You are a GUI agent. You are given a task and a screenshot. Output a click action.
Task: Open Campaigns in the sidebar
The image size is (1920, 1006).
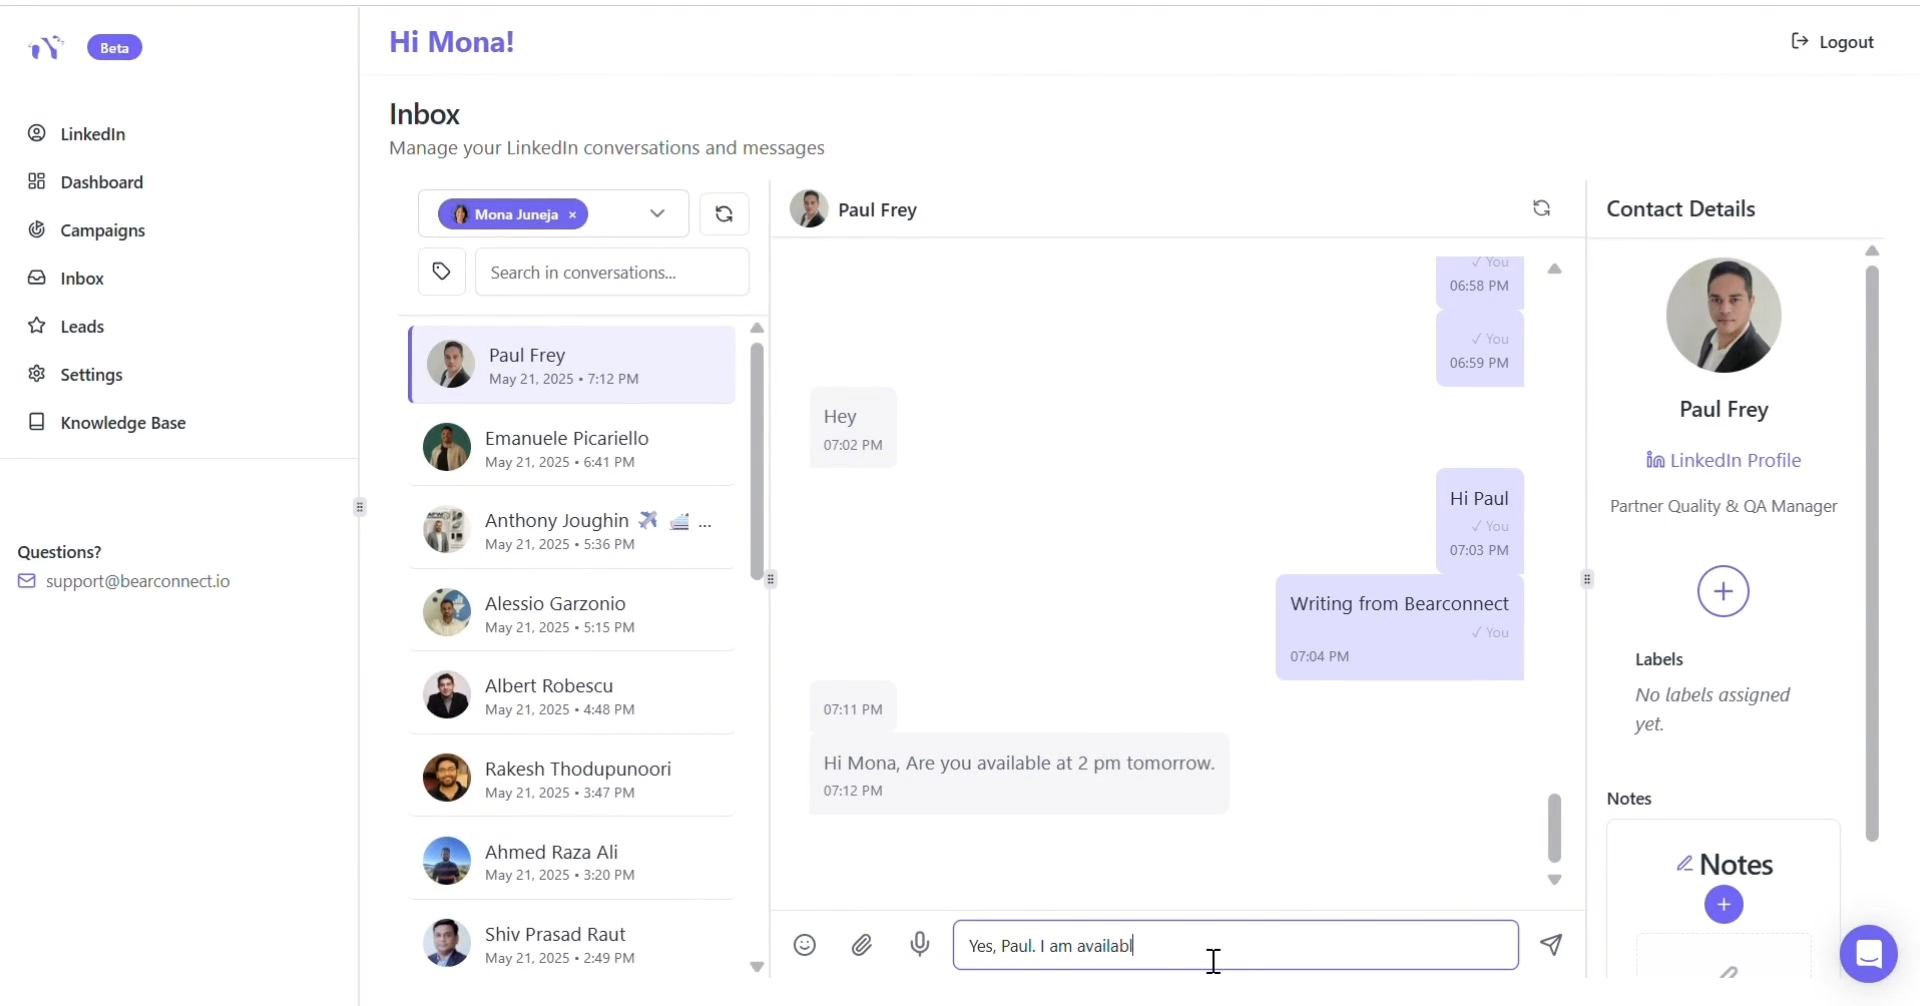tap(102, 230)
